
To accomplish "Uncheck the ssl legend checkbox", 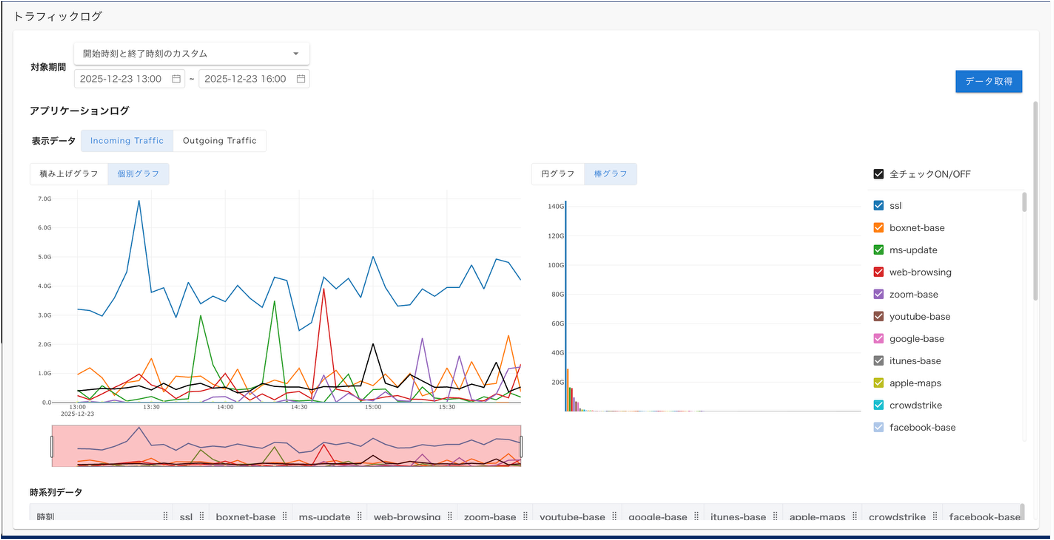I will click(878, 206).
